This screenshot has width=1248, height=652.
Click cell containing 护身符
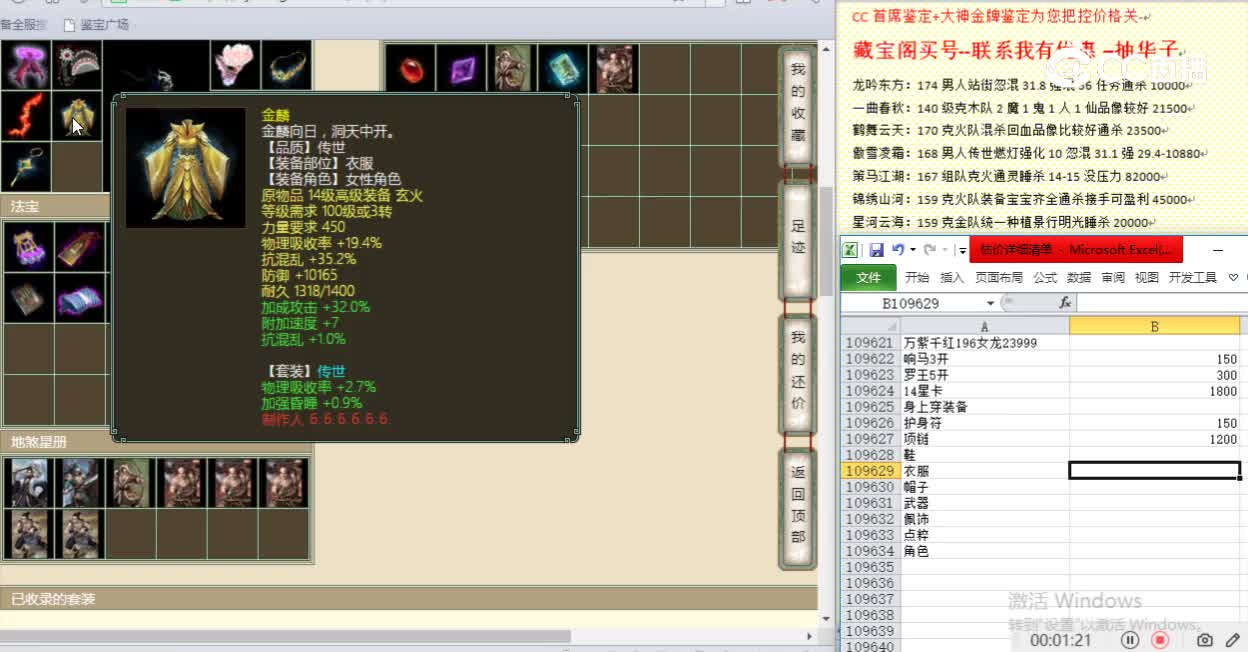pyautogui.click(x=985, y=423)
